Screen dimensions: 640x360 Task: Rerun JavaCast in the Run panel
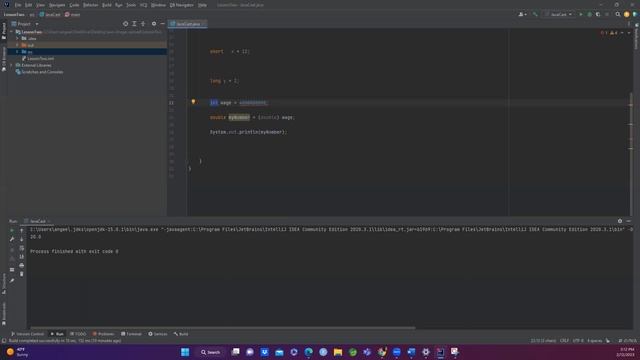pyautogui.click(x=12, y=231)
